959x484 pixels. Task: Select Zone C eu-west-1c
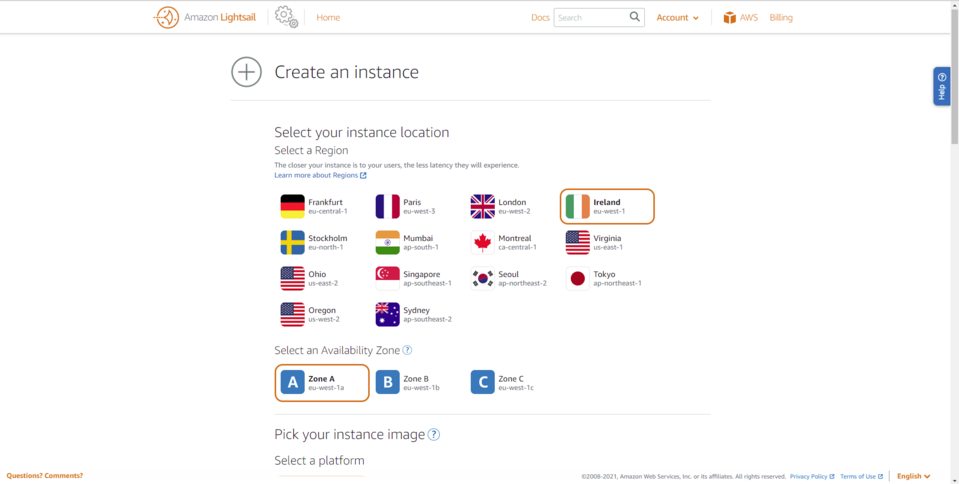[511, 383]
